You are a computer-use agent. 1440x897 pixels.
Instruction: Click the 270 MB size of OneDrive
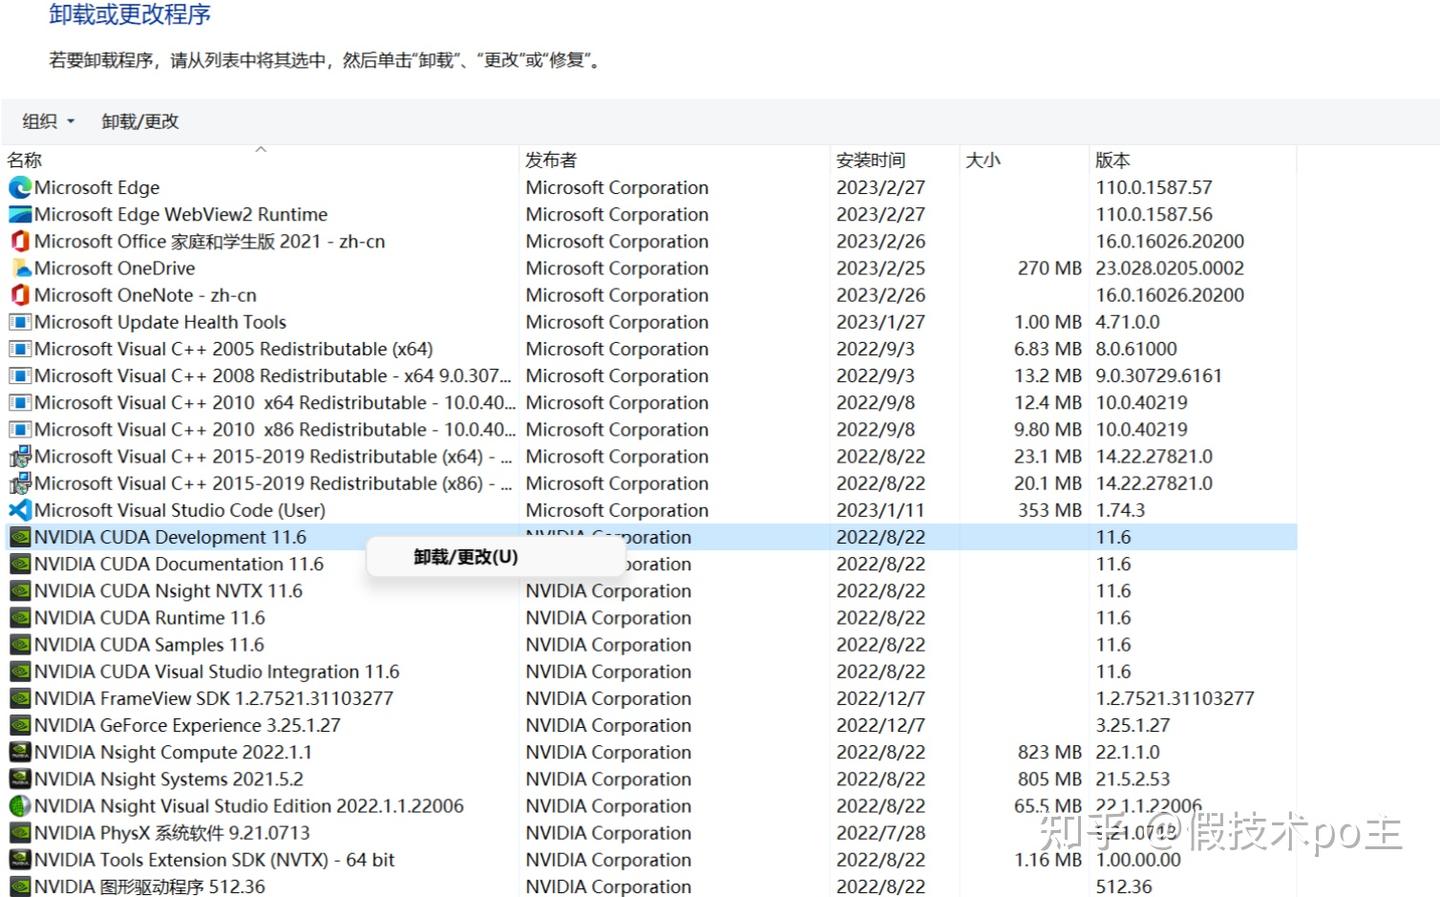[x=1050, y=268]
